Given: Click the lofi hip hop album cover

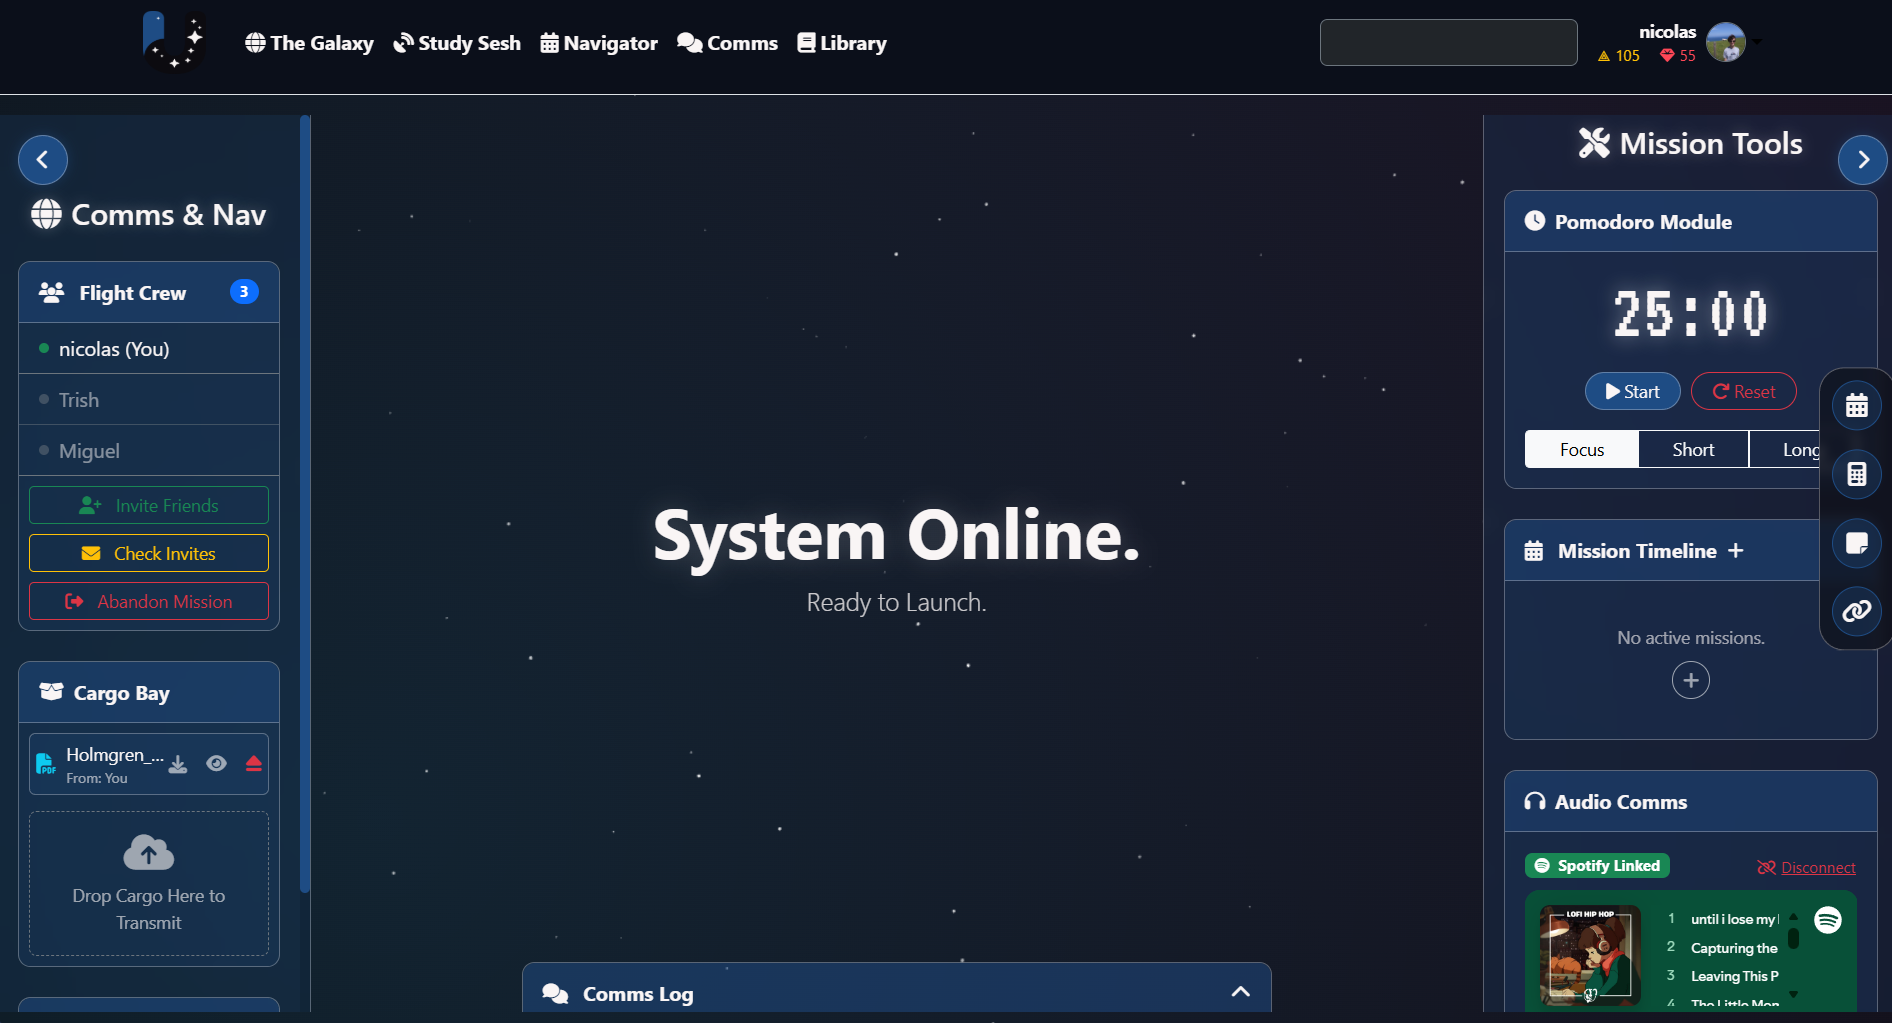Looking at the screenshot, I should (1590, 955).
